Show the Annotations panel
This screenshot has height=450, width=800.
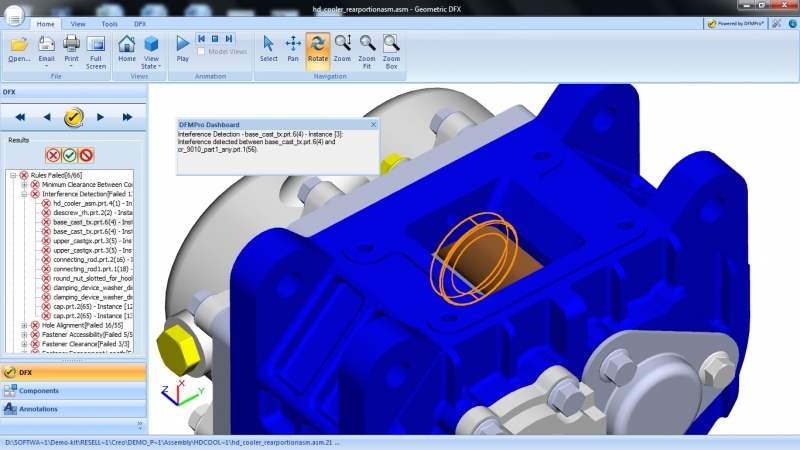(x=39, y=408)
